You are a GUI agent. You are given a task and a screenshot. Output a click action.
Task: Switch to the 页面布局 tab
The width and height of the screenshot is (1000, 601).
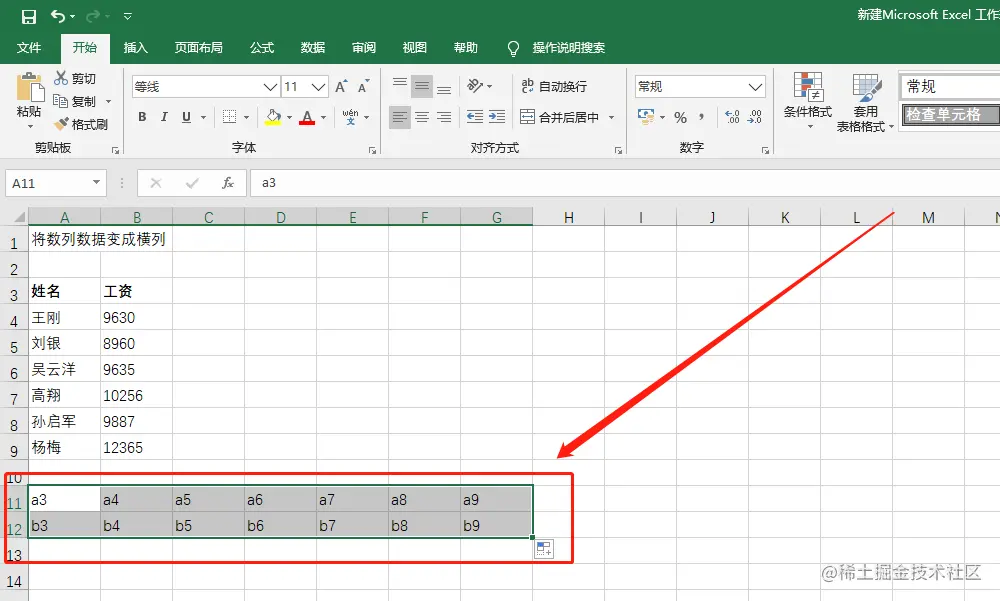[x=198, y=48]
